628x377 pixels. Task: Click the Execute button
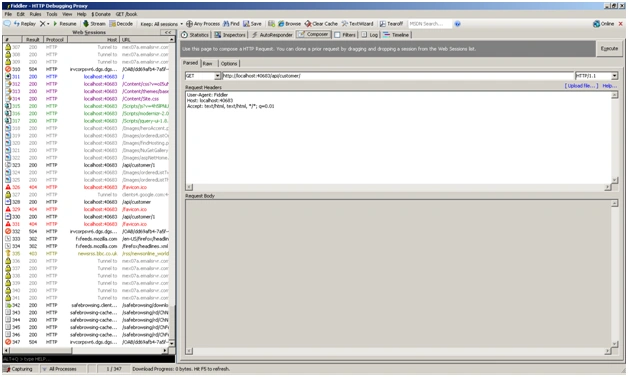tap(609, 48)
